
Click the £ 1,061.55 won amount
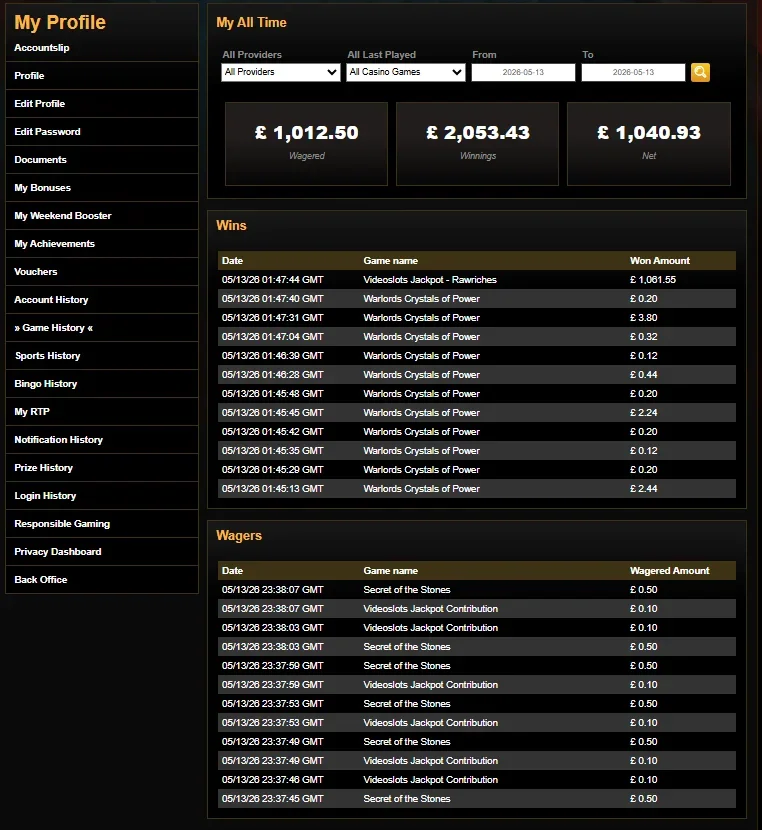pos(652,280)
